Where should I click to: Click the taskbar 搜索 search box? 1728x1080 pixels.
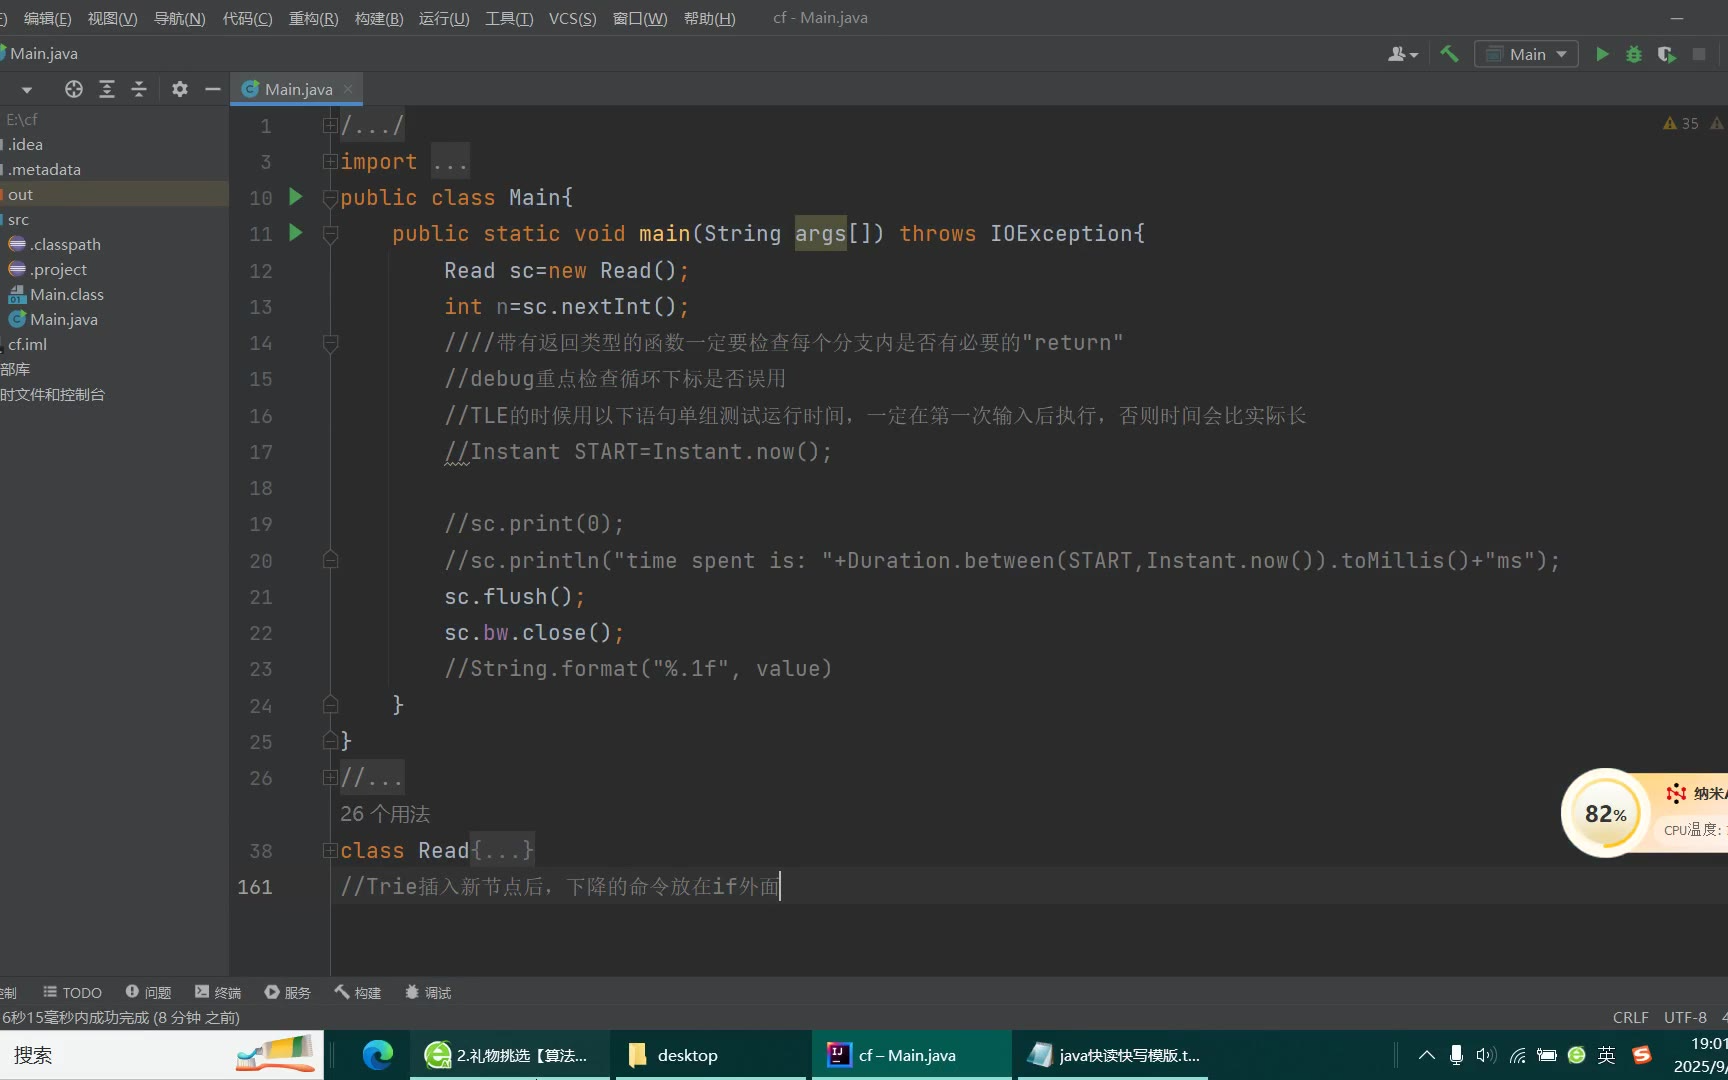tap(162, 1055)
